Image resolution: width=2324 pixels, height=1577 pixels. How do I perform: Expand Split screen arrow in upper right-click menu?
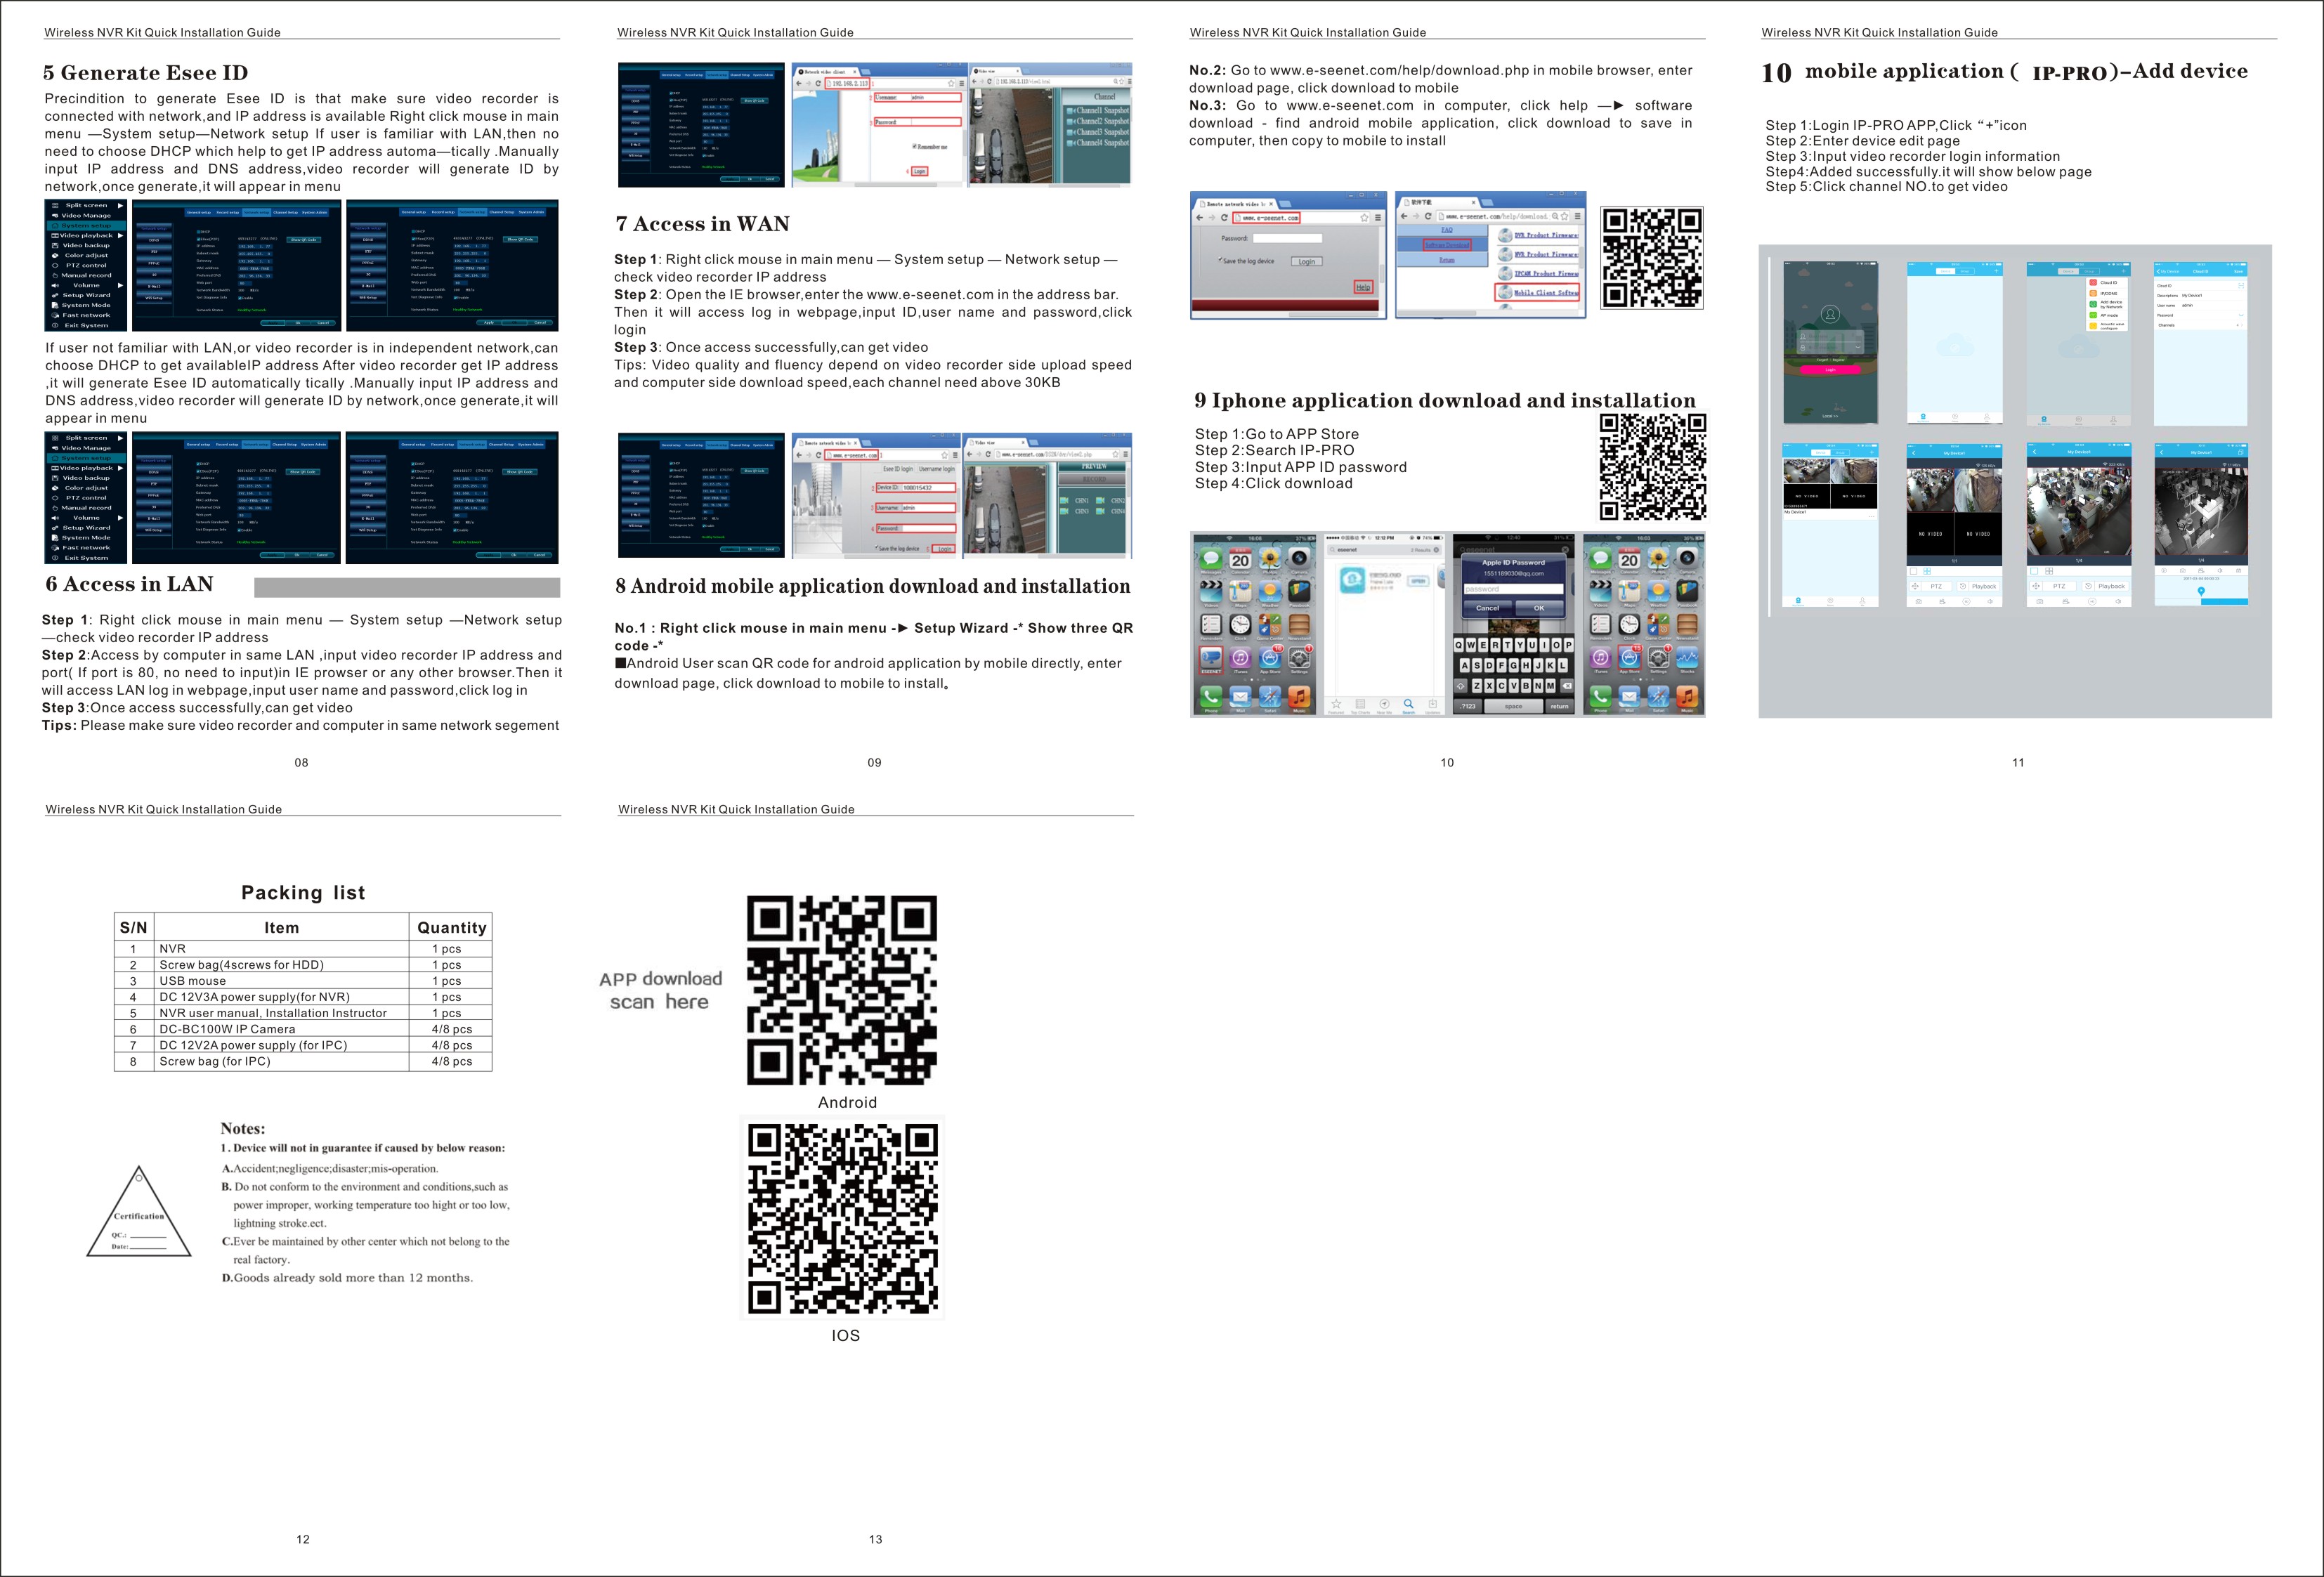[x=120, y=205]
